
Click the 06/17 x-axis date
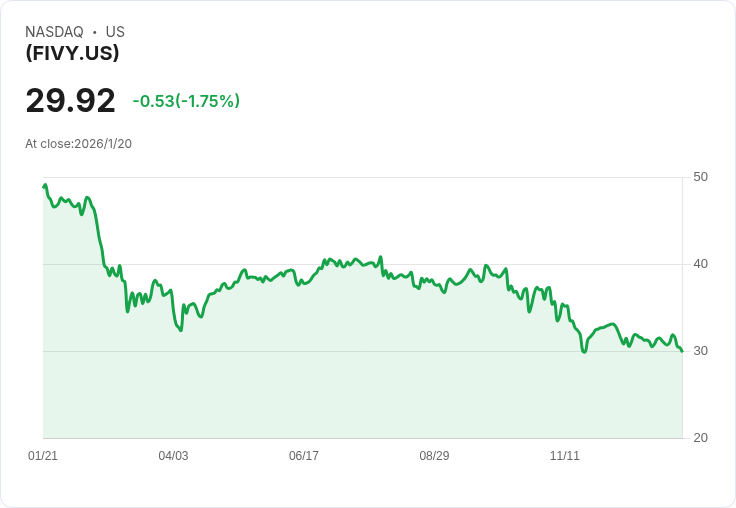304,455
